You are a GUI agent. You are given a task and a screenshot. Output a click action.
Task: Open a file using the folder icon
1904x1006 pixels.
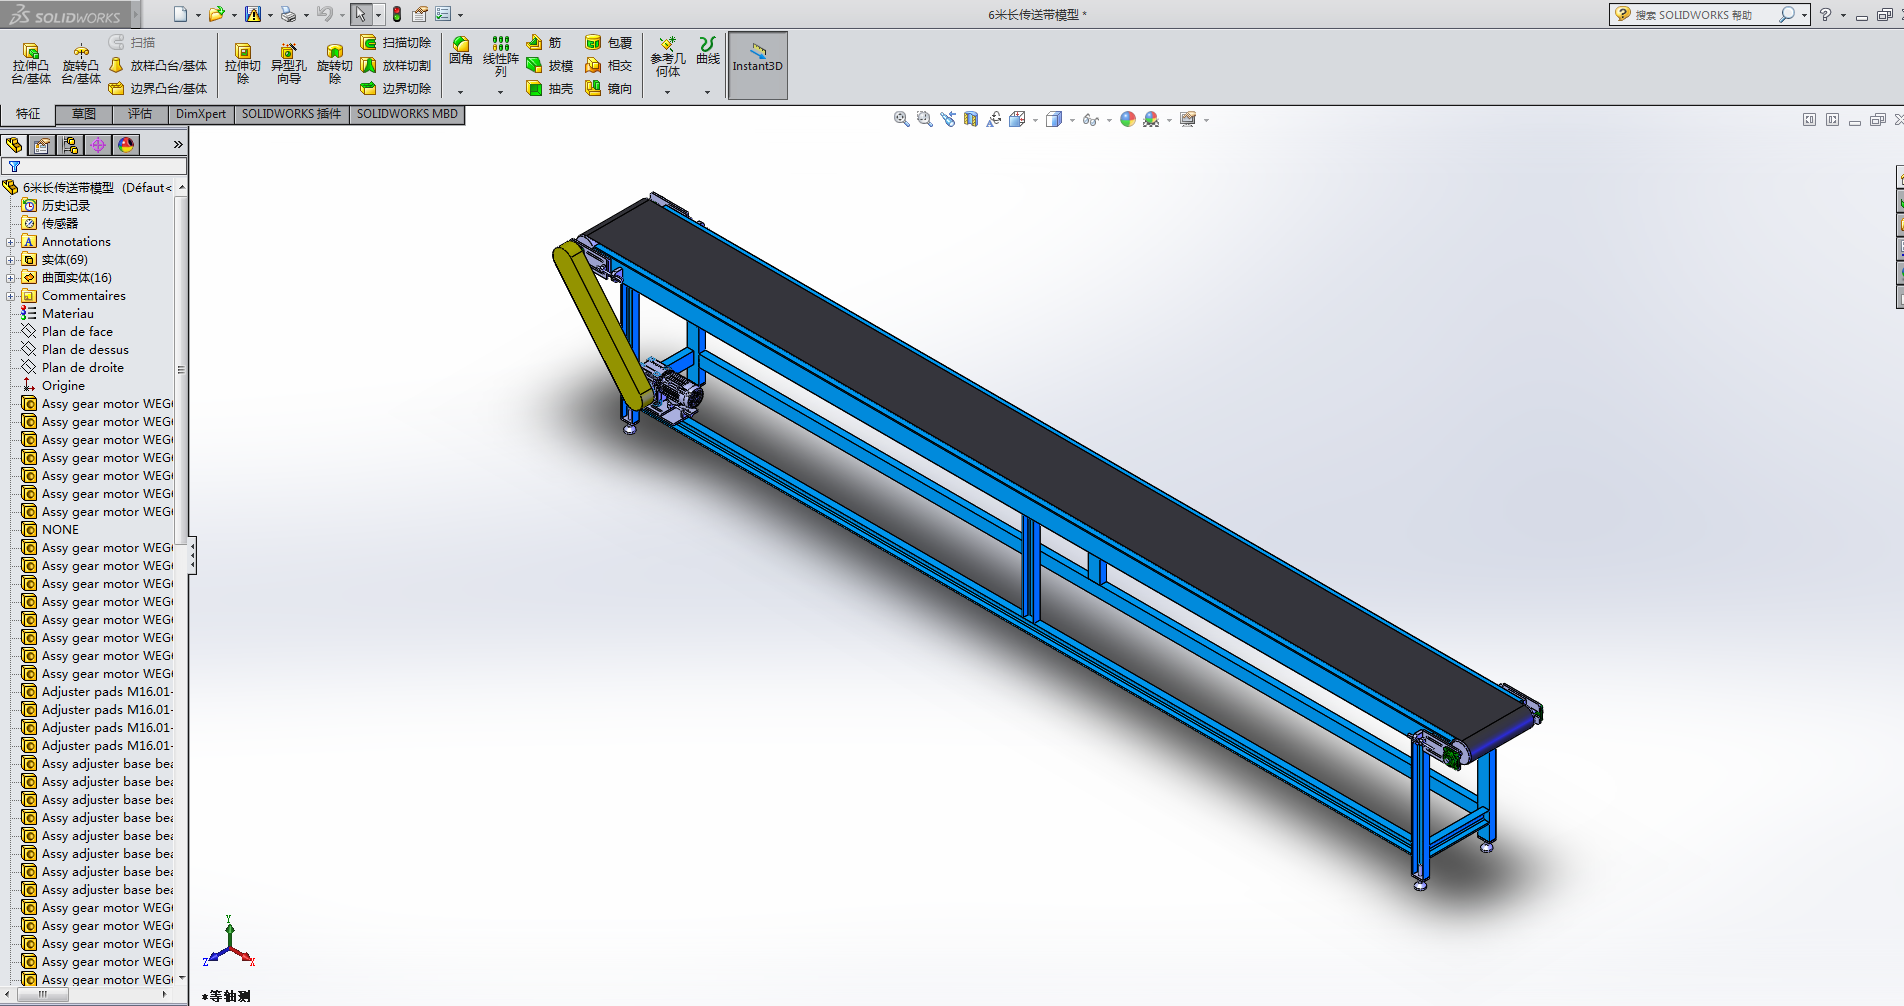pyautogui.click(x=216, y=14)
